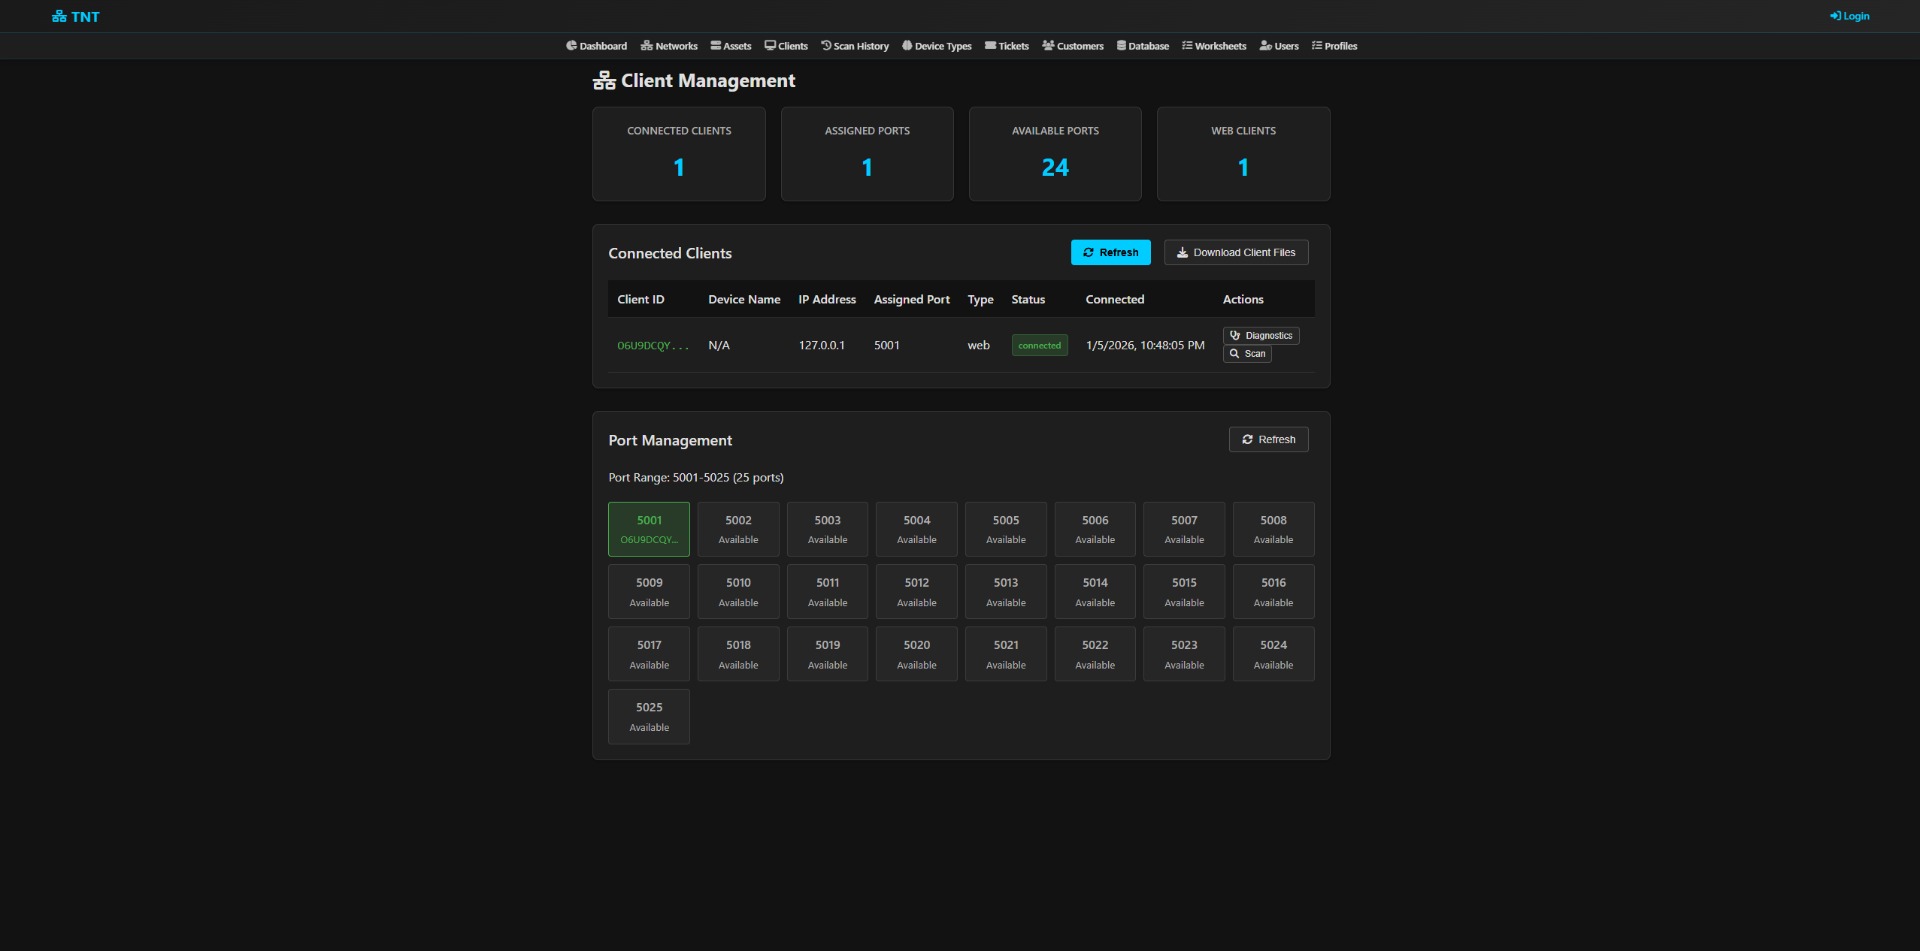
Task: Download Client Files
Action: click(x=1235, y=252)
